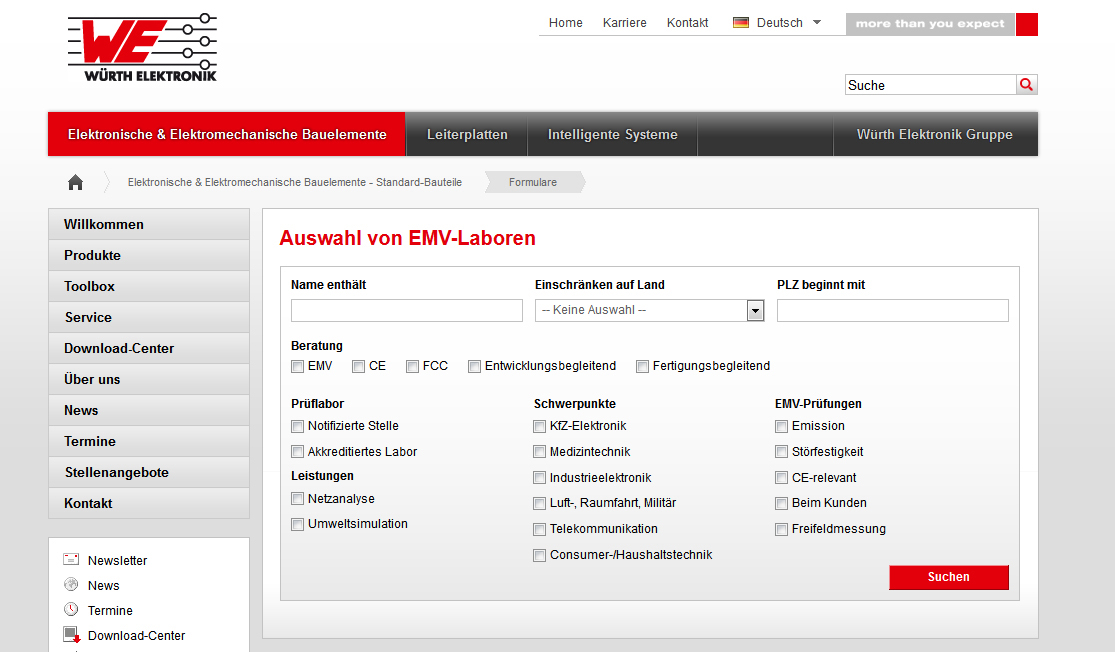Click the home breadcrumb icon
The height and width of the screenshot is (652, 1115).
(75, 183)
